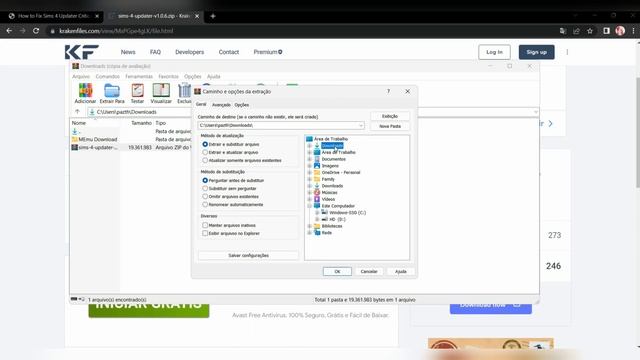
Task: Select Windows-SSD (C:) in folder tree
Action: 347,213
